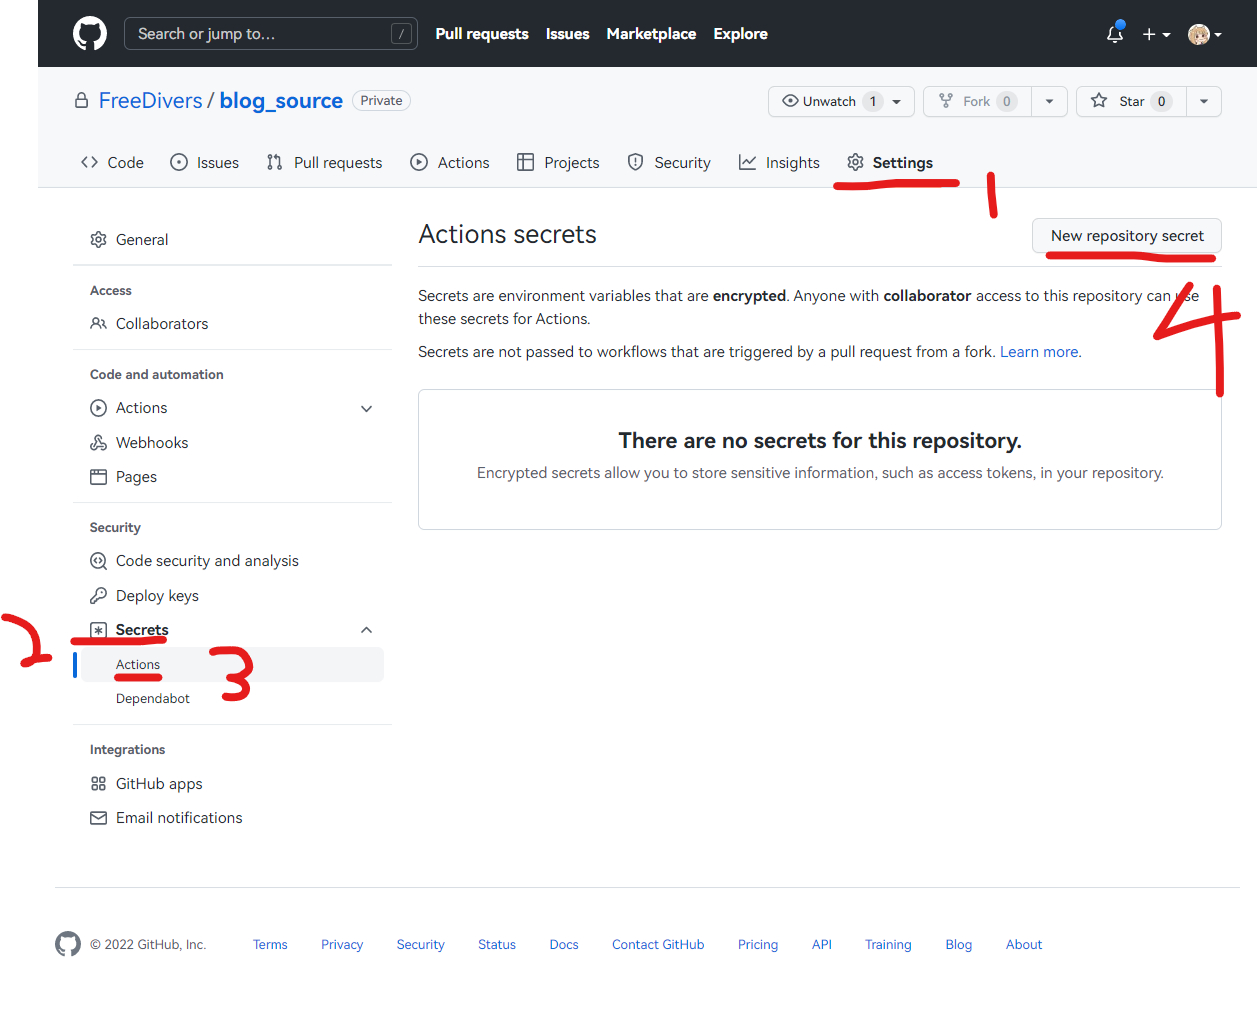Open the Settings tab

[x=890, y=162]
